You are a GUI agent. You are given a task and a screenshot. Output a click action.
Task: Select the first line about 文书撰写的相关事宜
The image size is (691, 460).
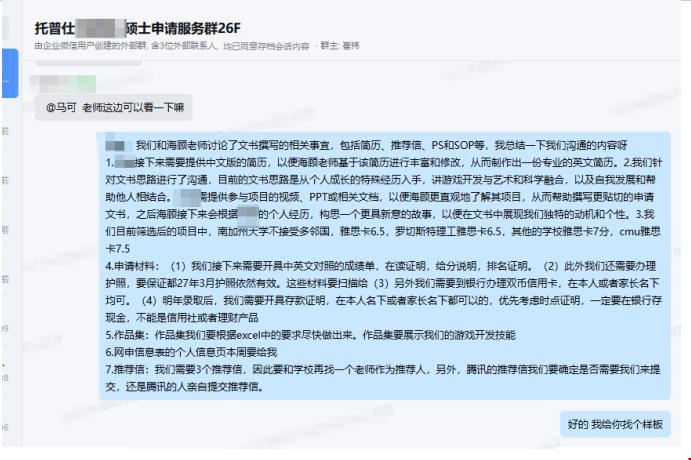pos(366,145)
